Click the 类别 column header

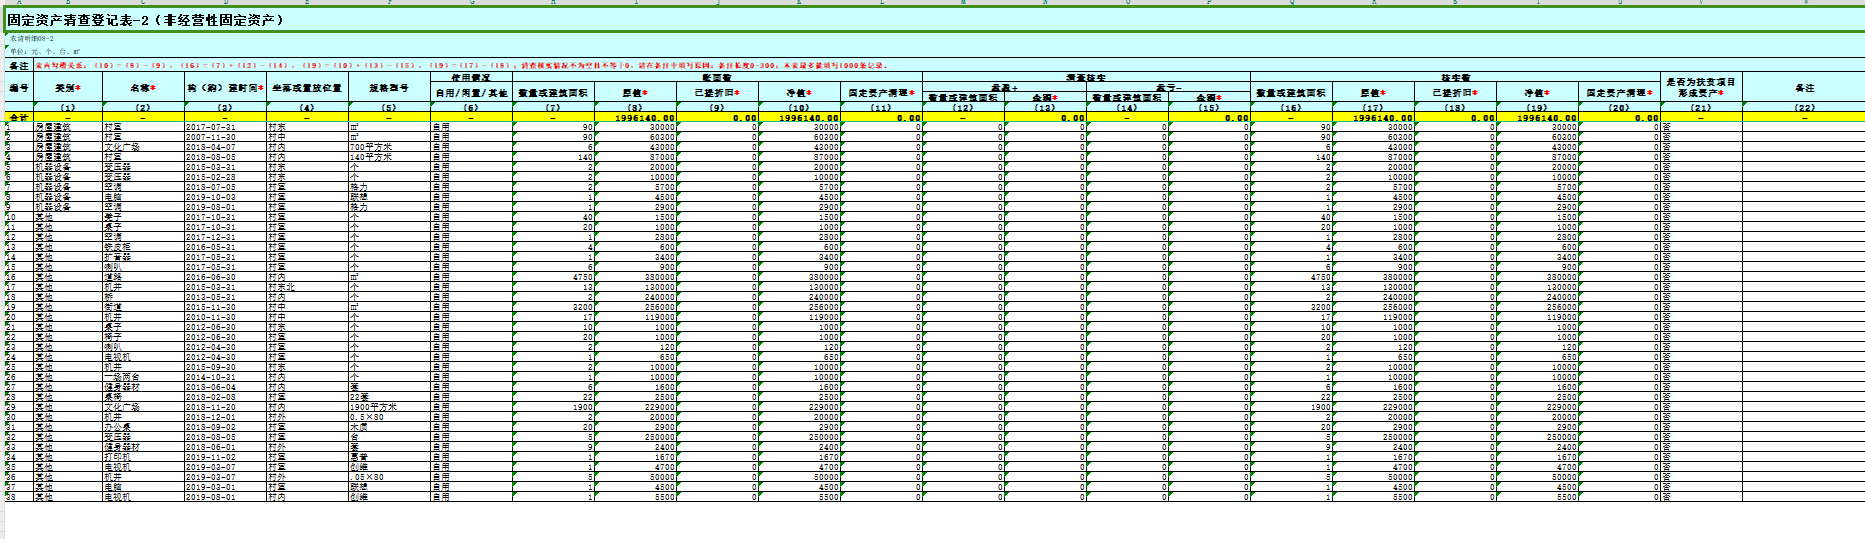coord(68,88)
